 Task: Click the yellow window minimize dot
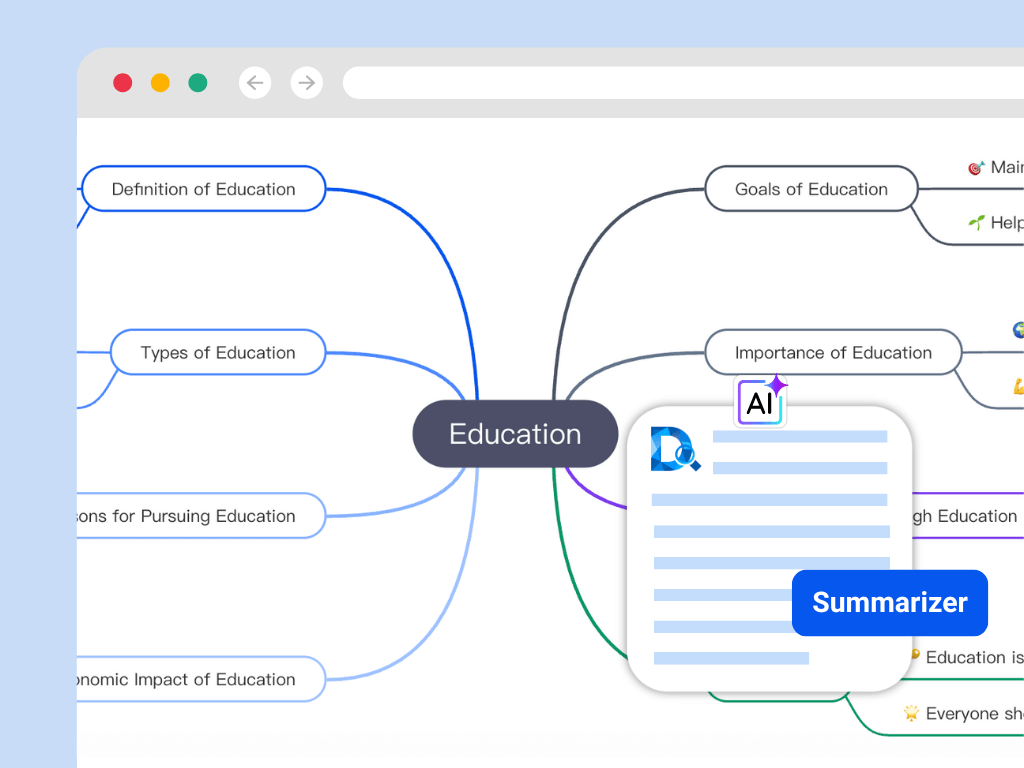(160, 83)
